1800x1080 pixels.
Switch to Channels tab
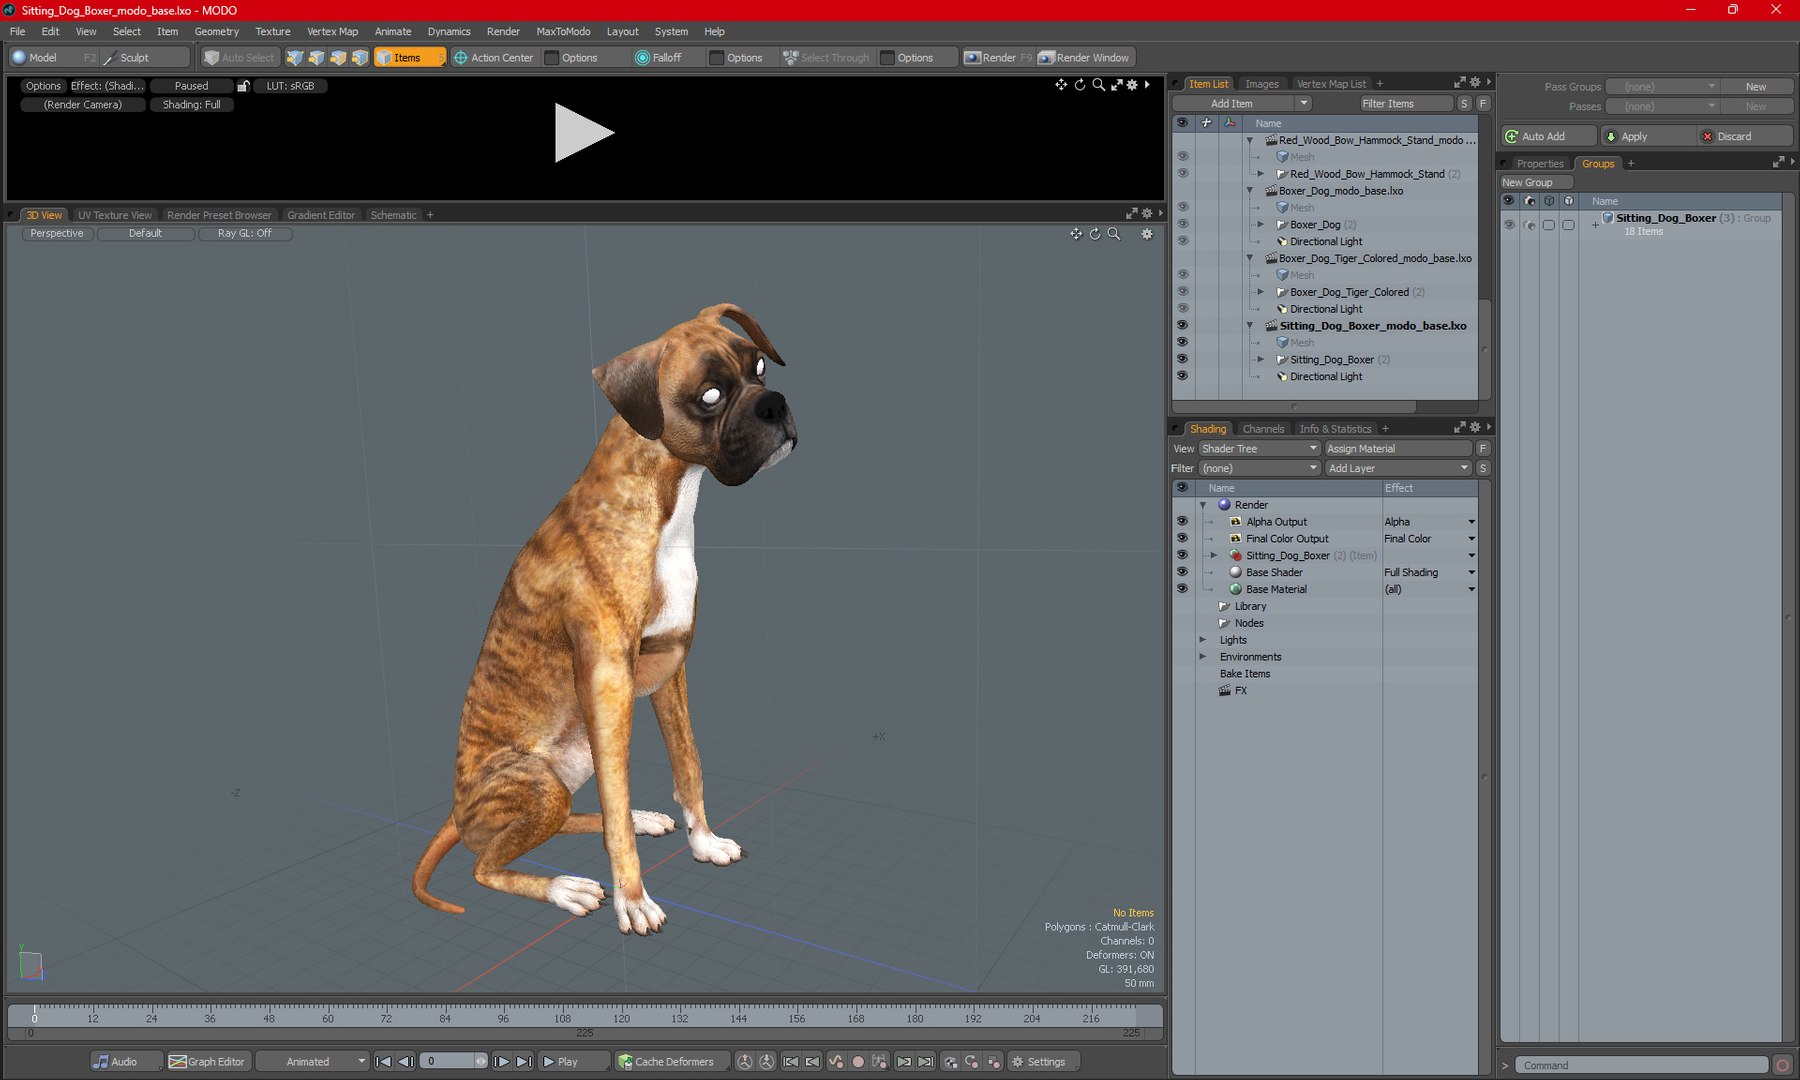tap(1263, 429)
